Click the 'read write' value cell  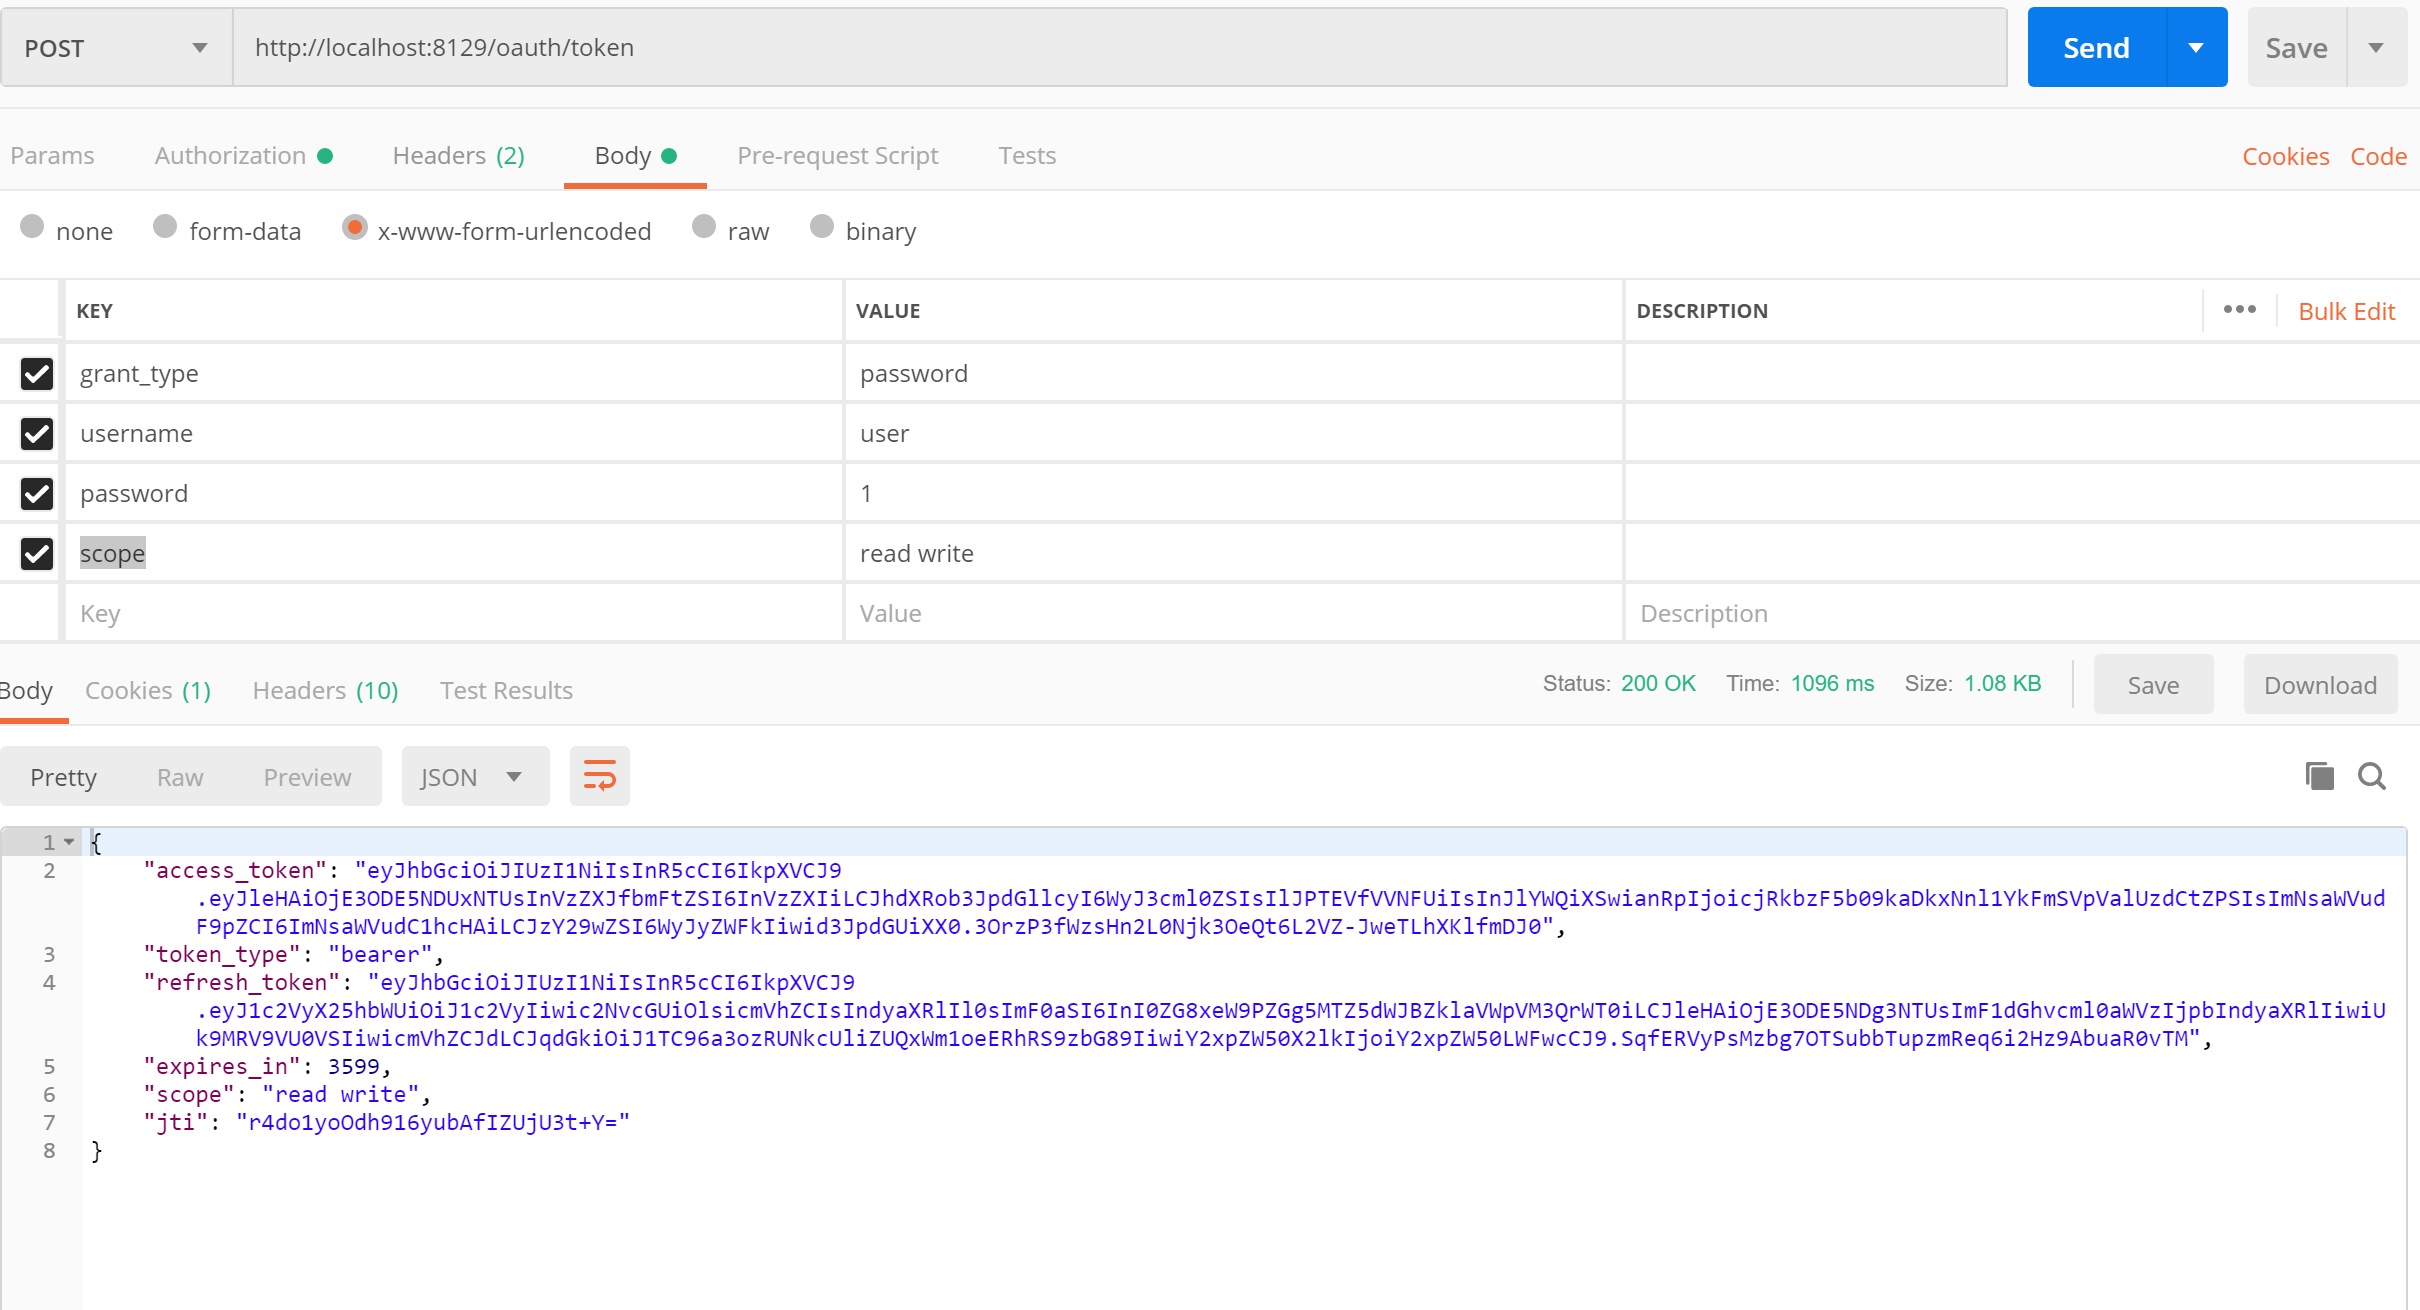click(1233, 554)
